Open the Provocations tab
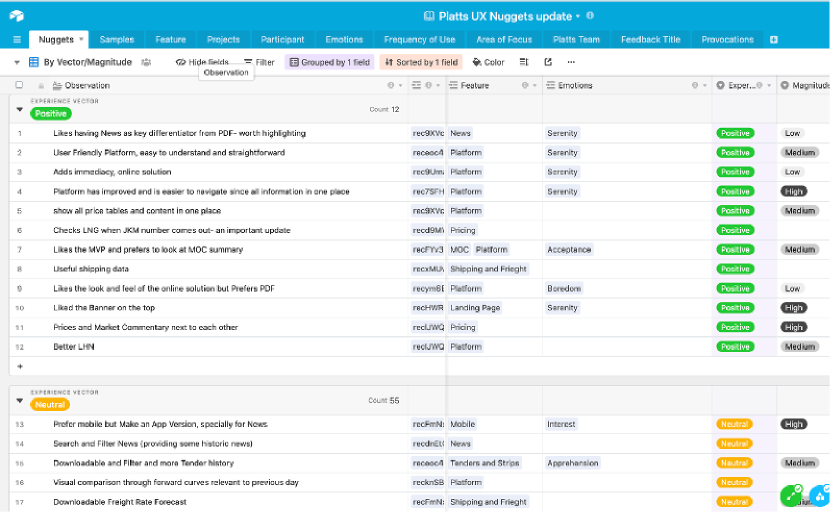Viewport: 830px width, 512px height. click(727, 40)
